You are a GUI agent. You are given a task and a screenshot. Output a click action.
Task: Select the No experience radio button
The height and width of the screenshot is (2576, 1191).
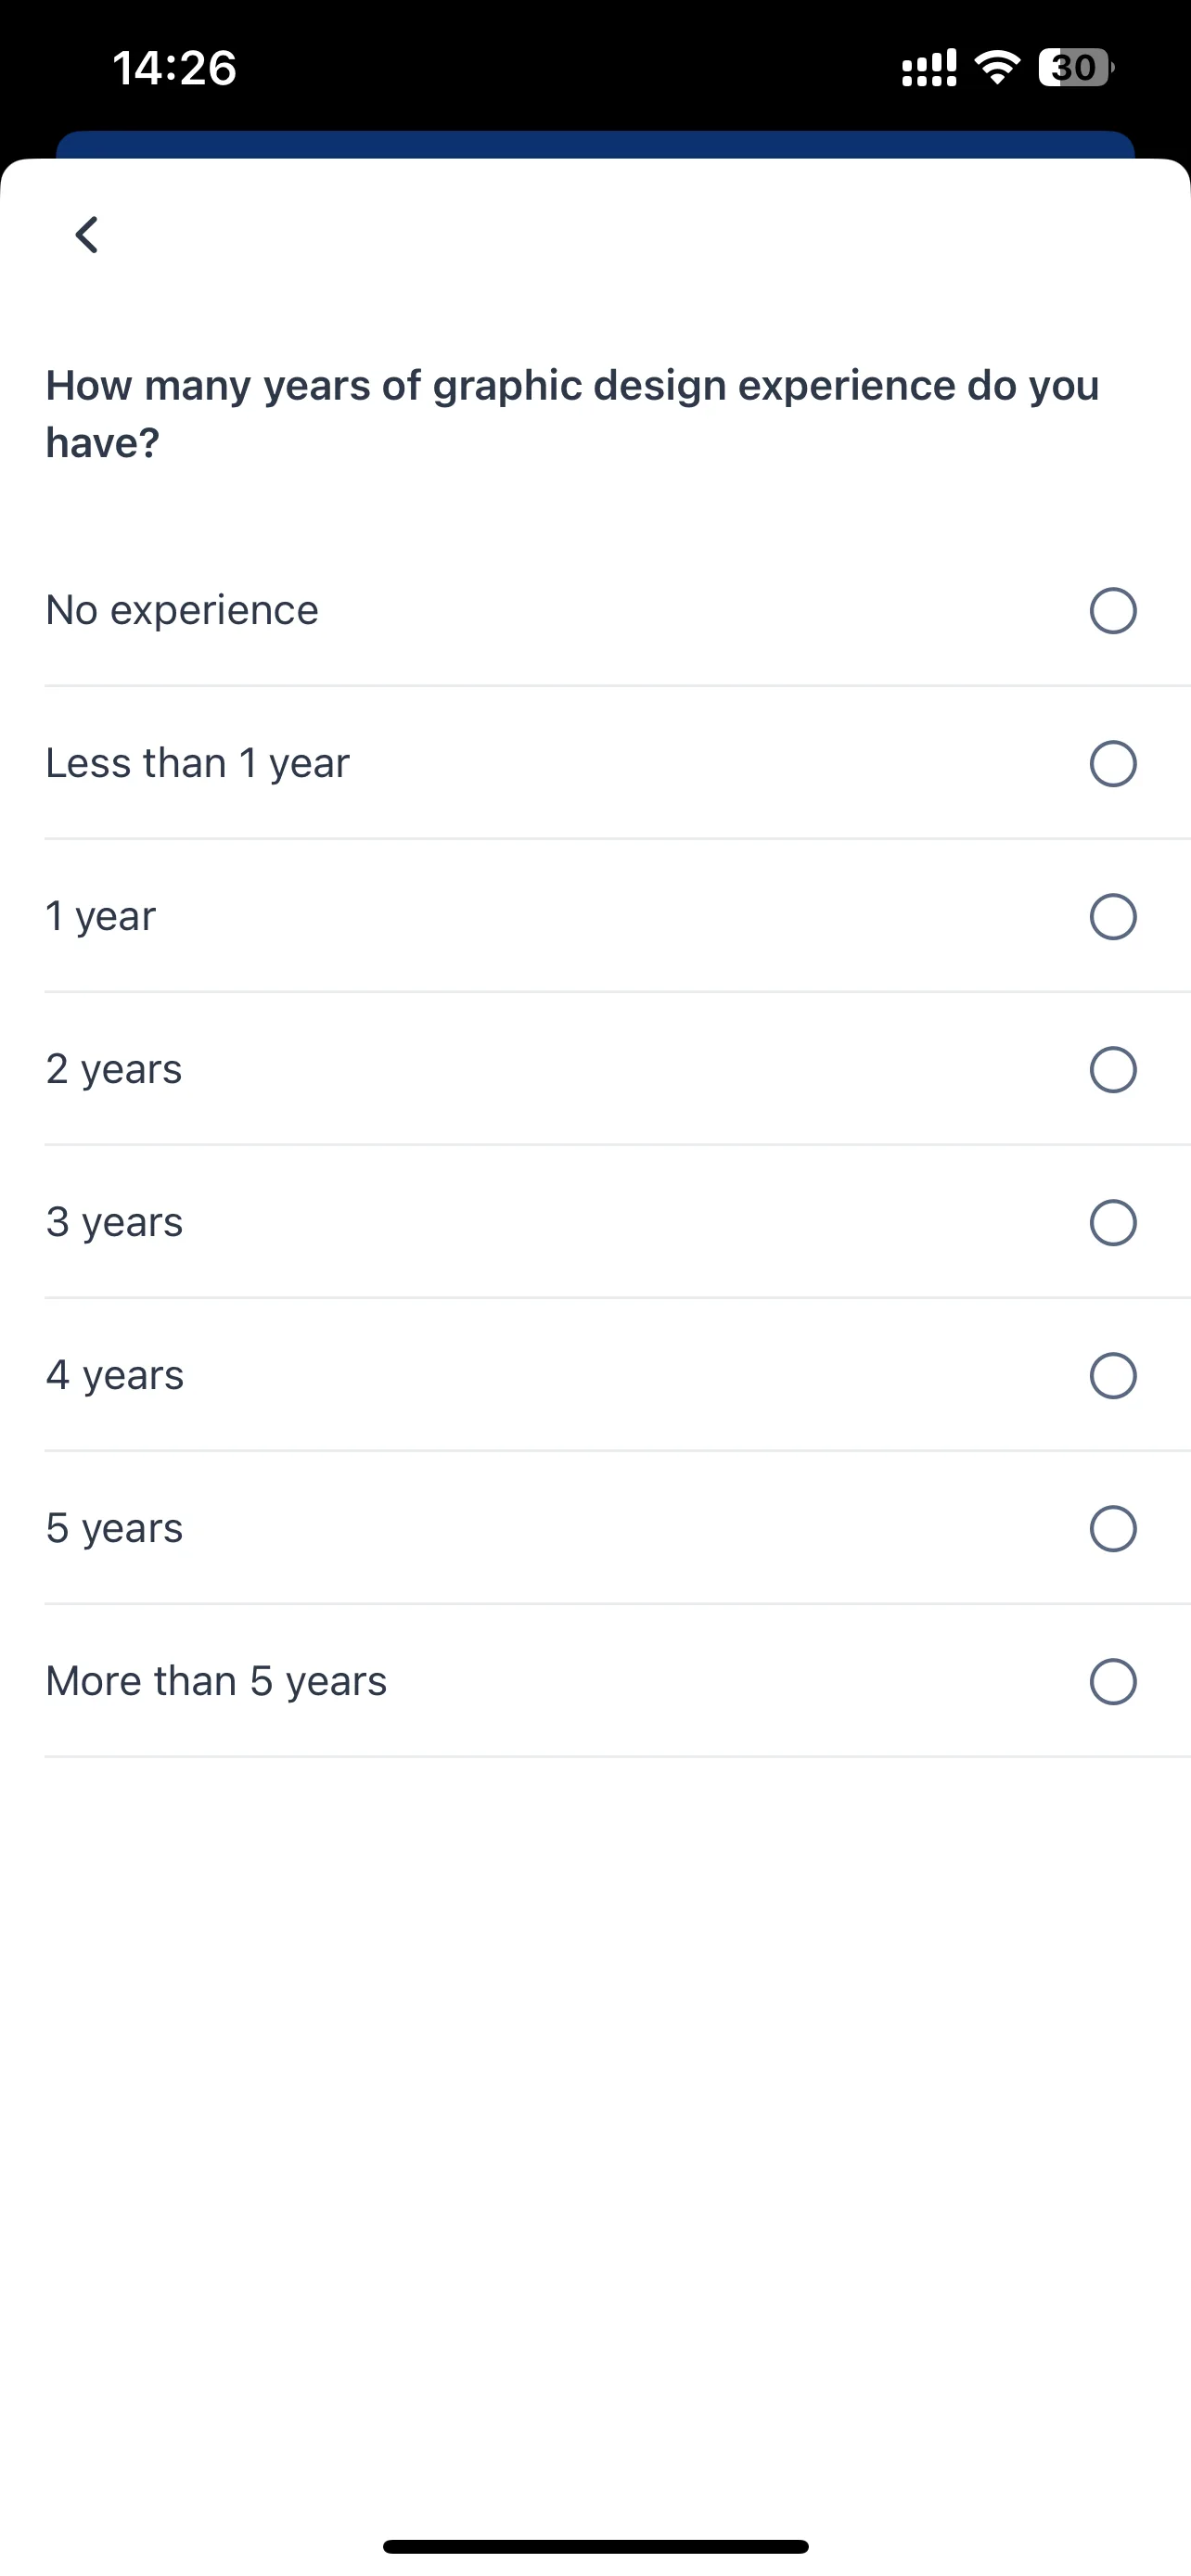click(x=1113, y=611)
